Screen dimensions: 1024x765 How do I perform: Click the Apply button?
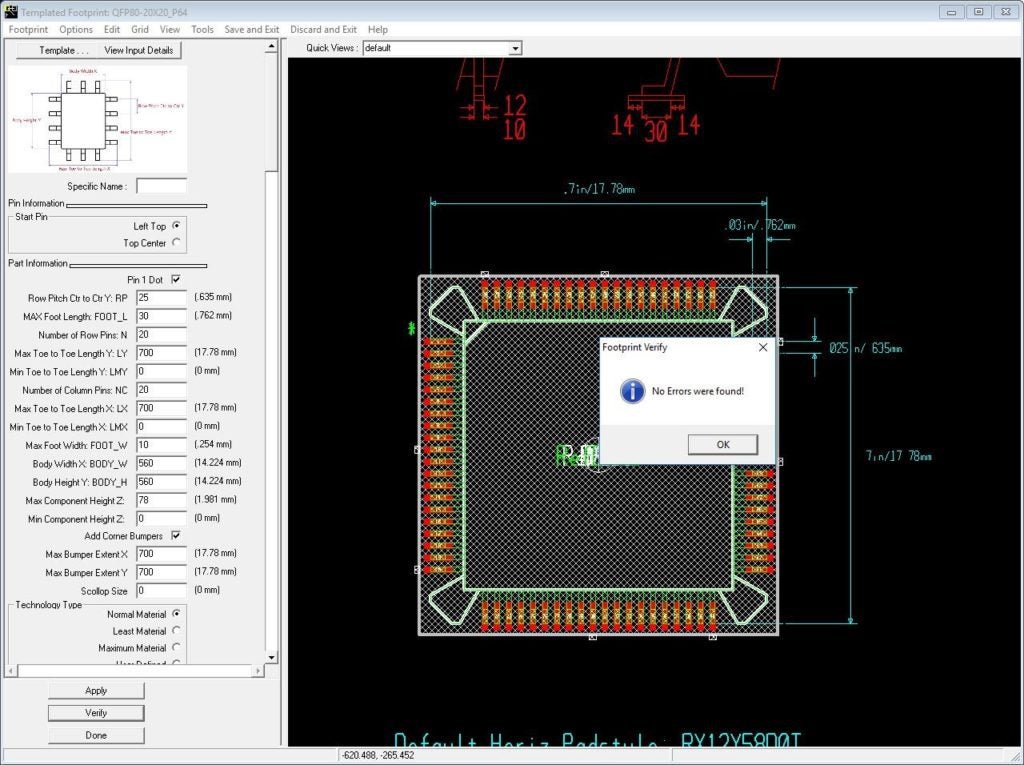tap(96, 691)
